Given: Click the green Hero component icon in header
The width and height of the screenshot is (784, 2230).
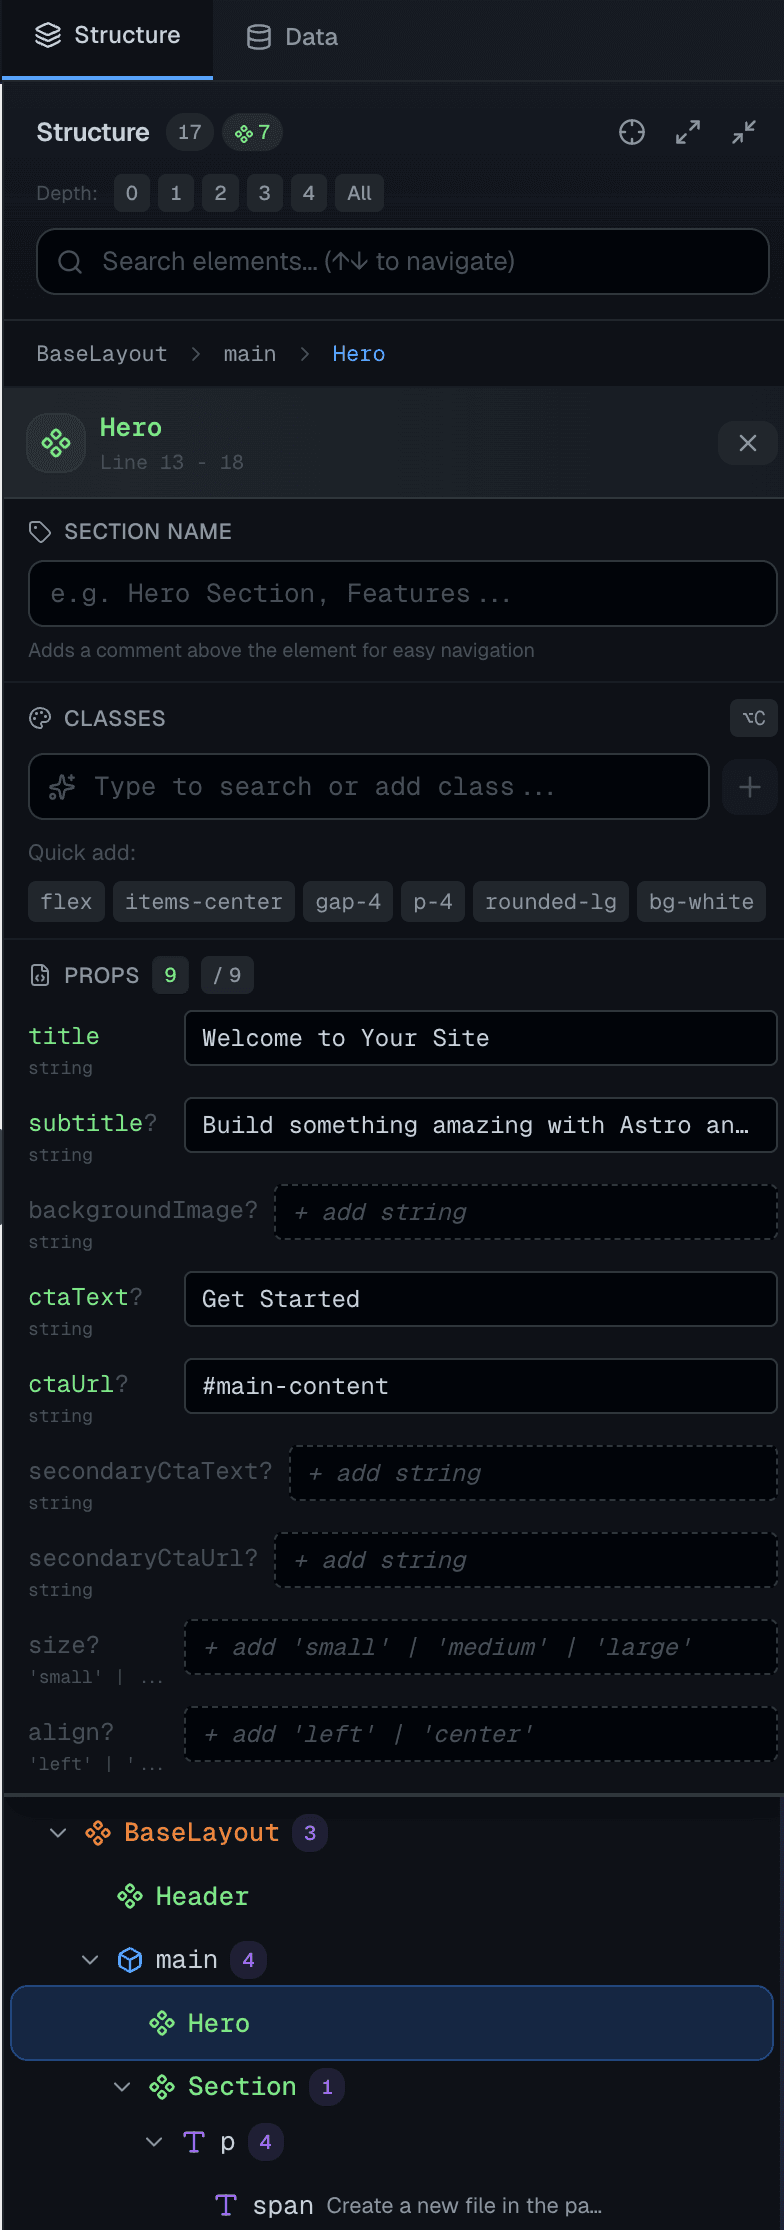Looking at the screenshot, I should click(x=55, y=442).
